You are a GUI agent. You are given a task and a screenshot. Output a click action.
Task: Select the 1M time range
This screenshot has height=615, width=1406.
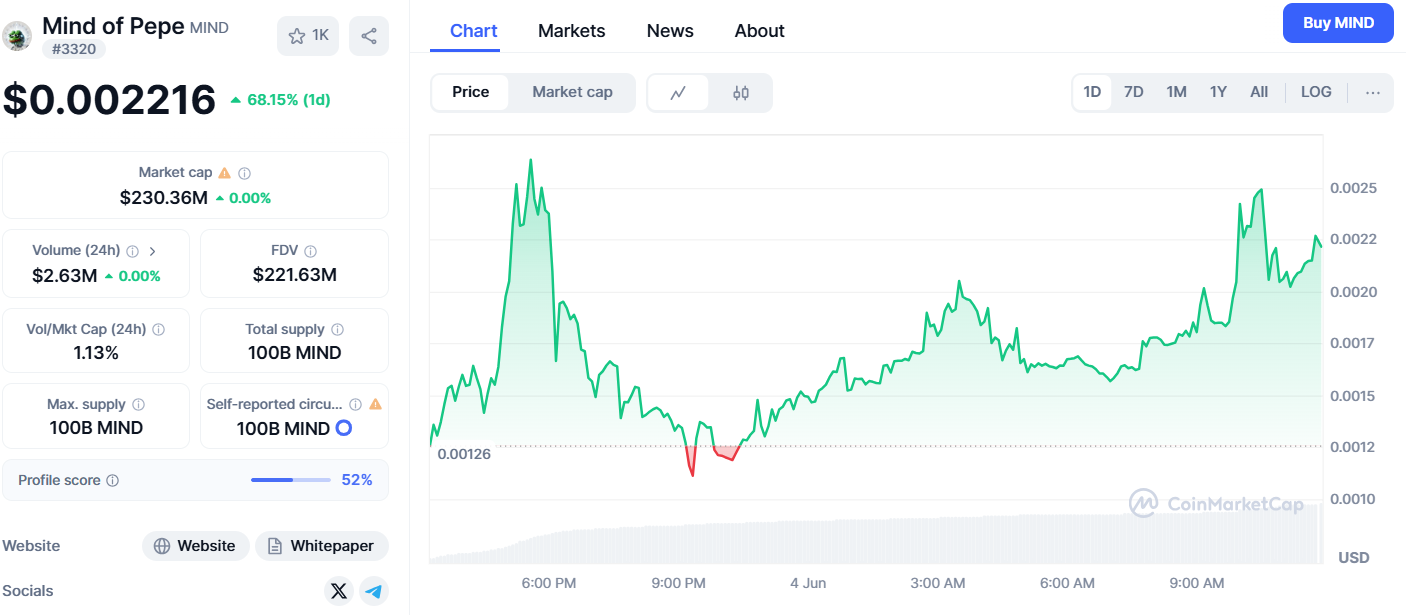coord(1176,92)
